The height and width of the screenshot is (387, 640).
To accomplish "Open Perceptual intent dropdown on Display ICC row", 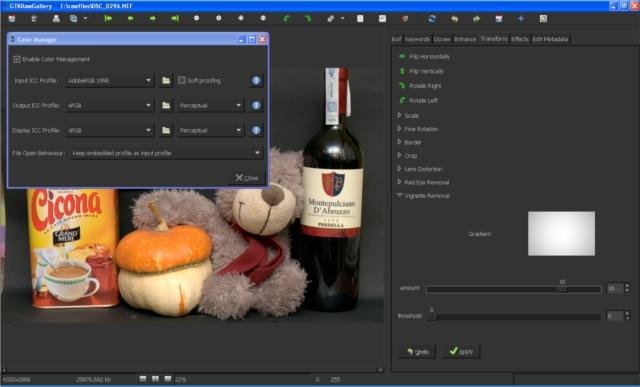I will tap(211, 130).
